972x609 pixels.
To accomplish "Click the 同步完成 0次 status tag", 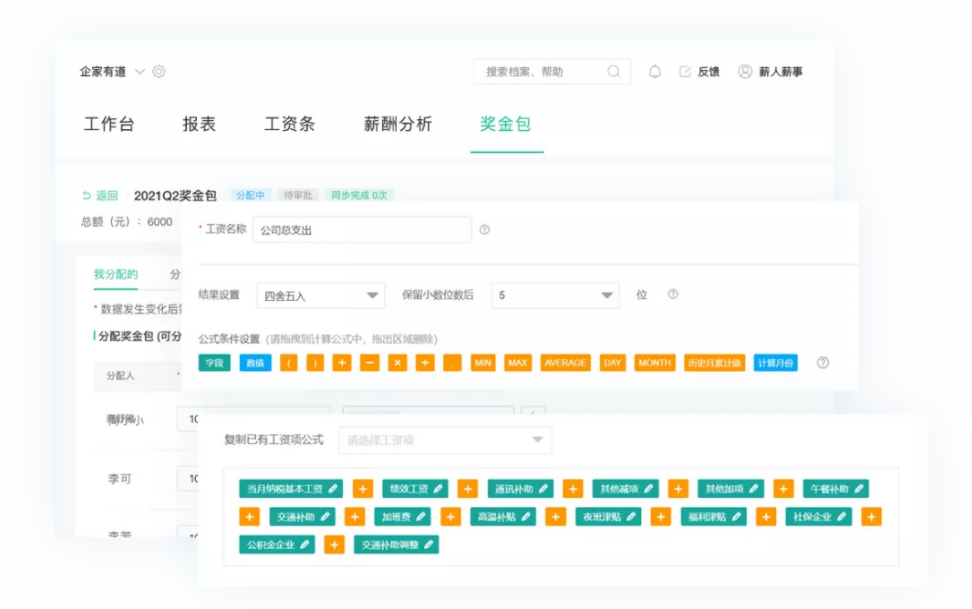I will tap(360, 195).
